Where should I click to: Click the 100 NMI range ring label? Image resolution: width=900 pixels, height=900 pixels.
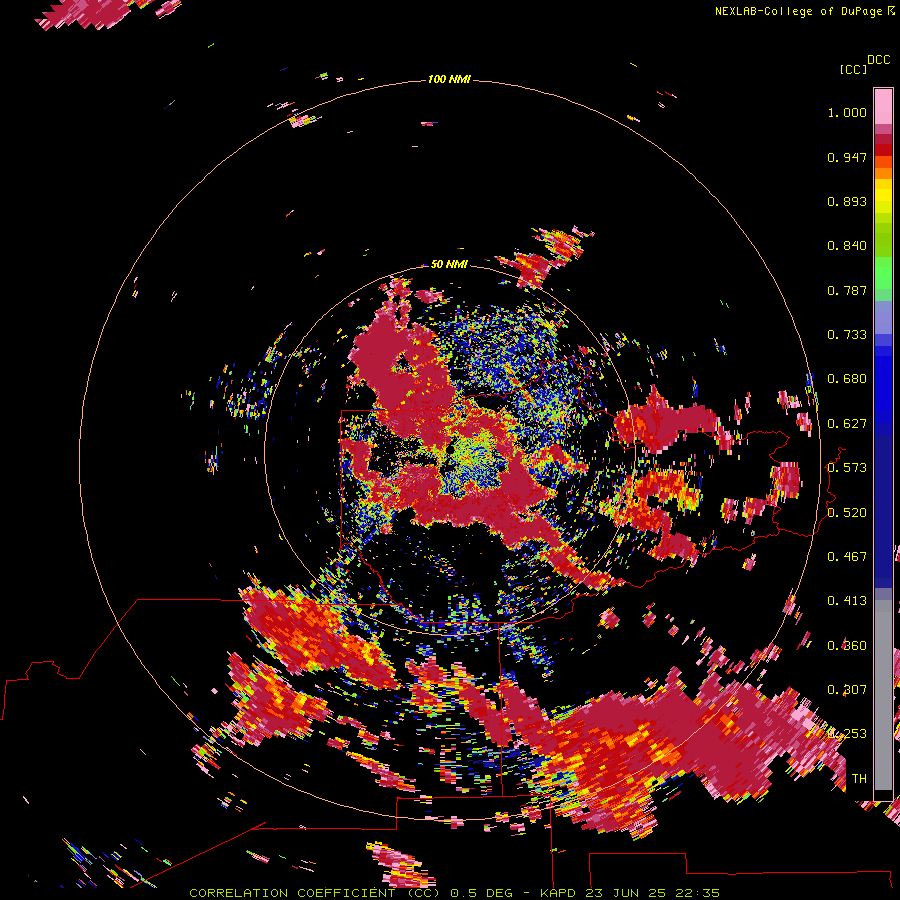[449, 79]
